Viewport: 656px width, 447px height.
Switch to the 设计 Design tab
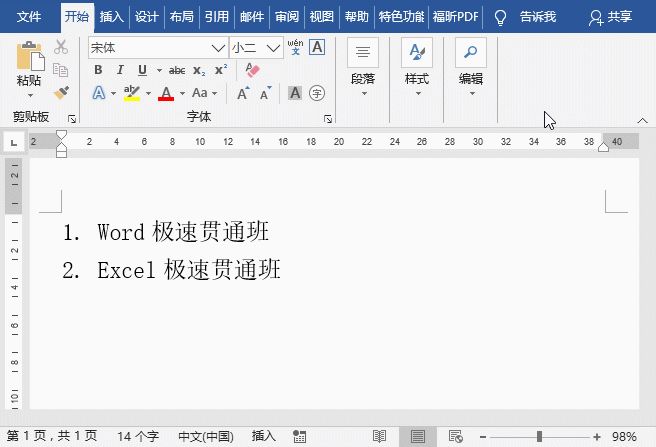tap(147, 17)
